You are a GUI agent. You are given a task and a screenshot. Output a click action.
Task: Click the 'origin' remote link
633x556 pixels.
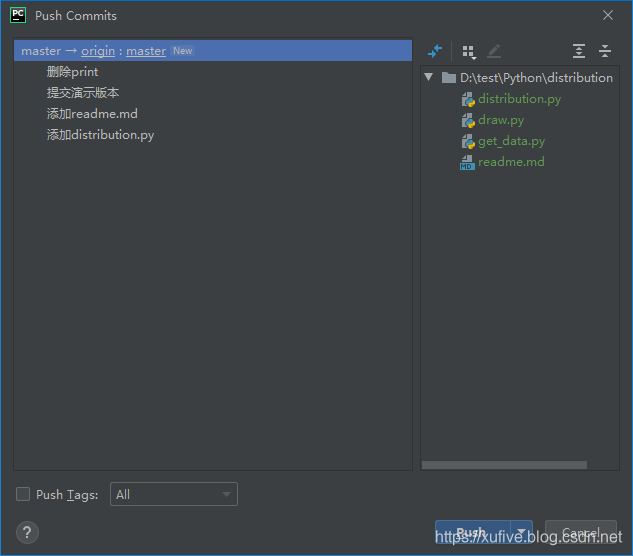coord(98,51)
